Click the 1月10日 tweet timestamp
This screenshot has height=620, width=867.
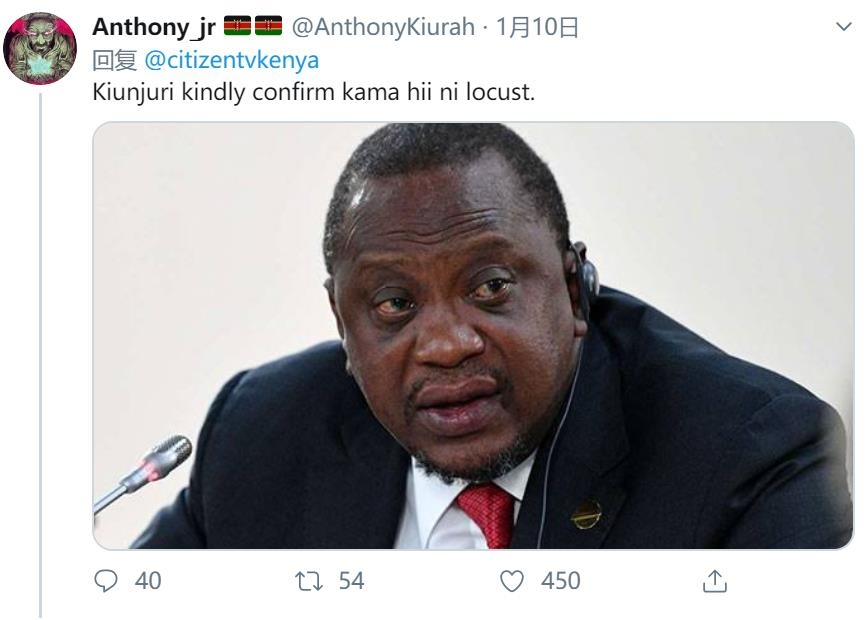tap(536, 27)
